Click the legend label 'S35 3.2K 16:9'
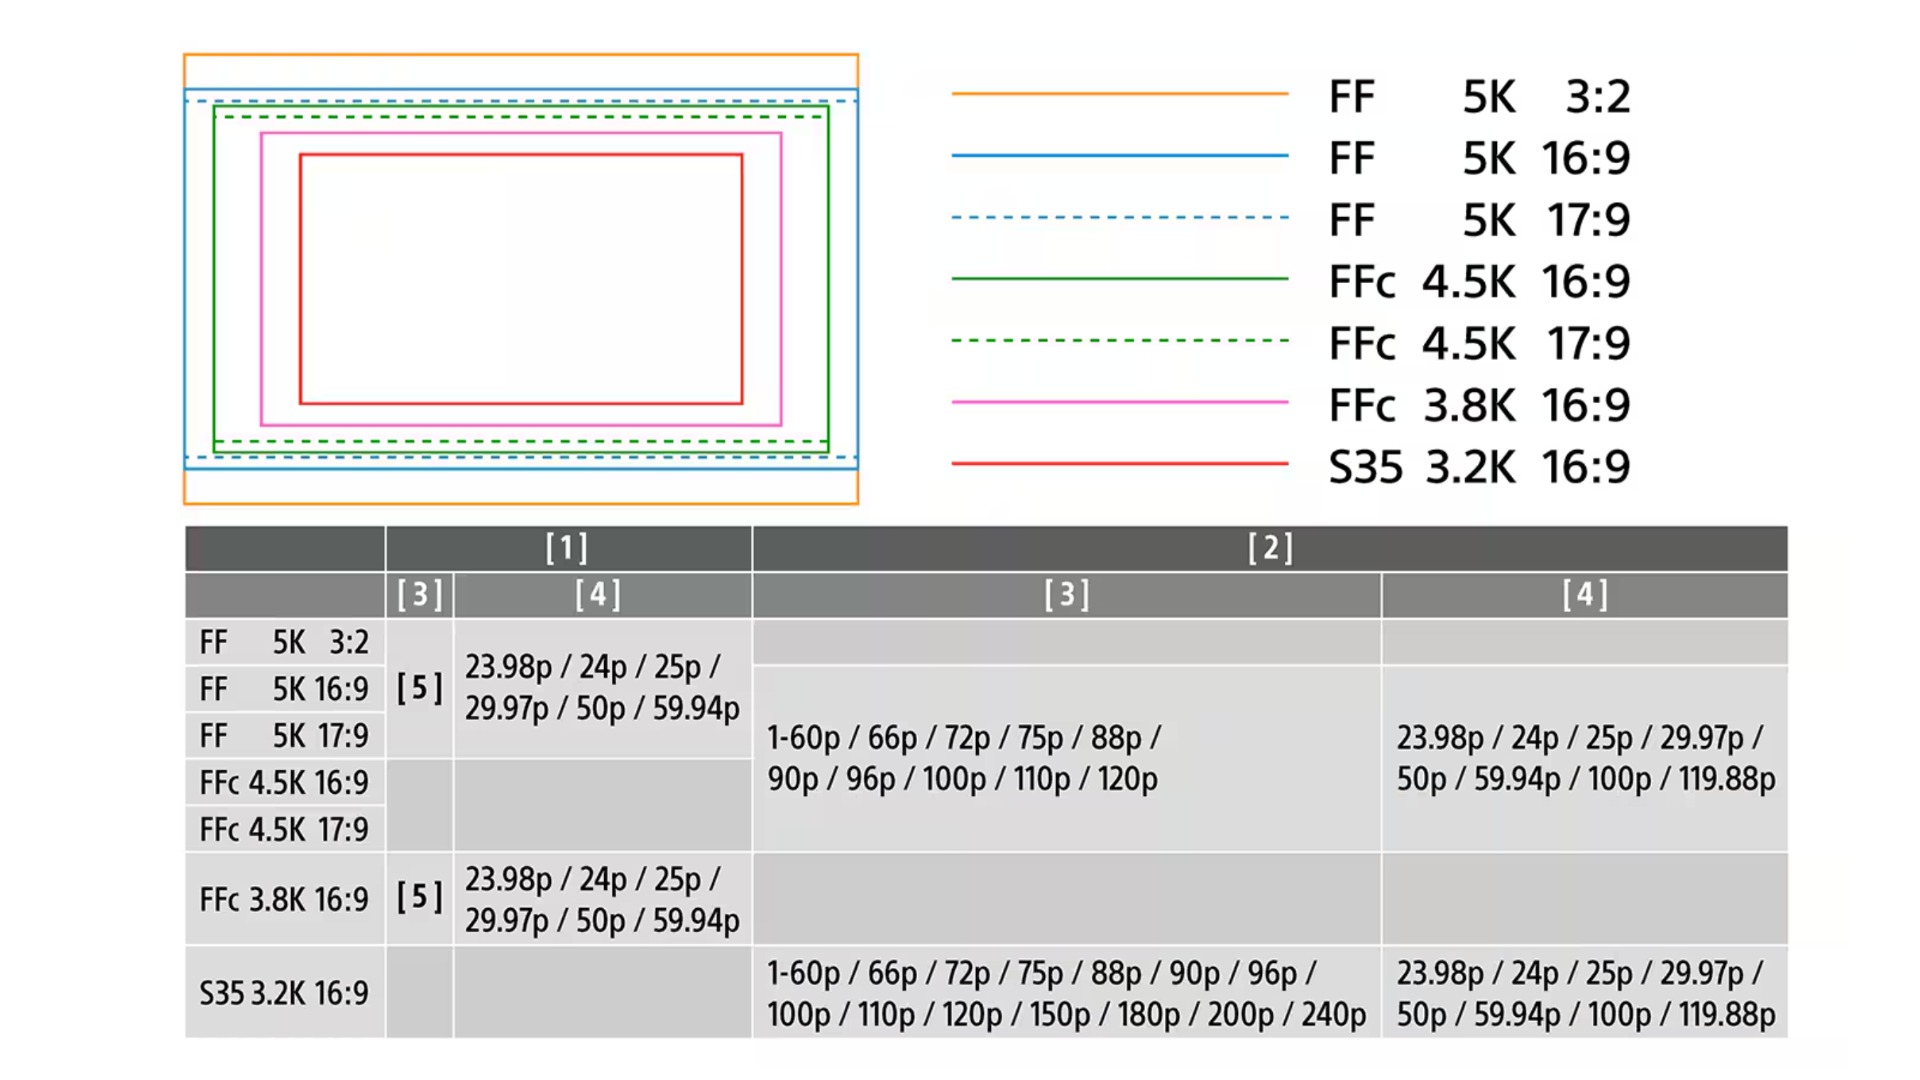Viewport: 1920px width, 1080px height. pos(1479,467)
